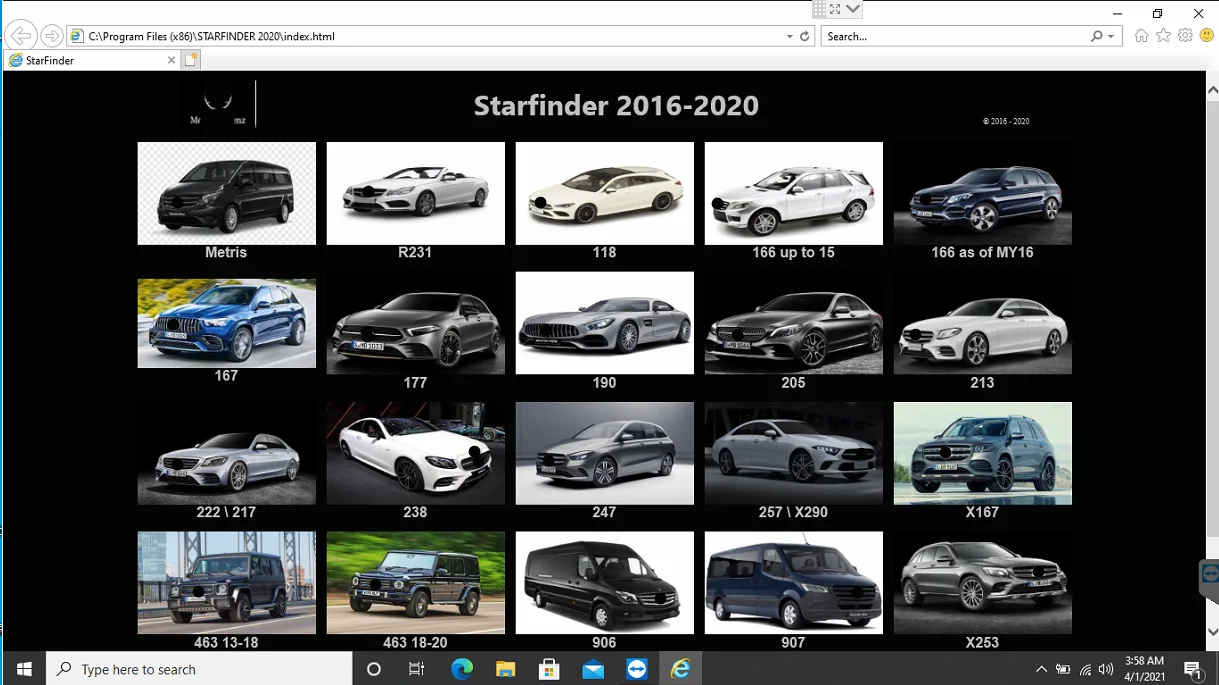
Task: Open the white 238 coupe thumbnail
Action: click(415, 453)
